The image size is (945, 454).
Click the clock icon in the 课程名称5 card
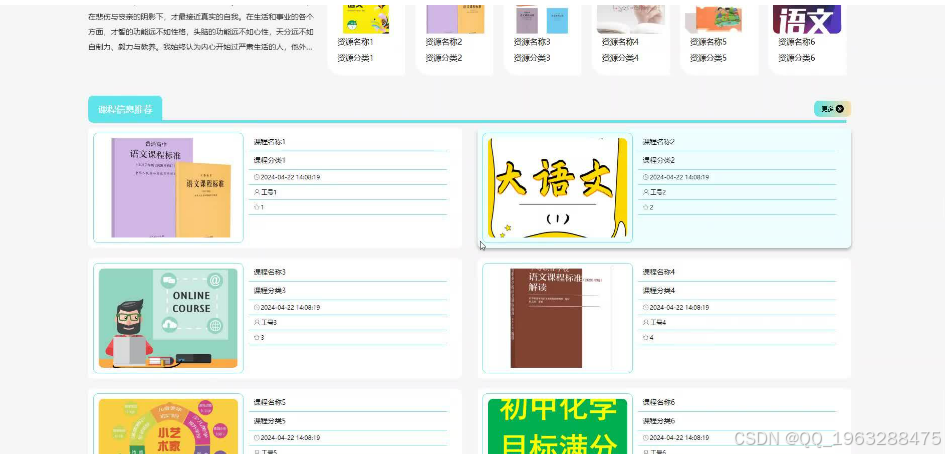pyautogui.click(x=257, y=438)
